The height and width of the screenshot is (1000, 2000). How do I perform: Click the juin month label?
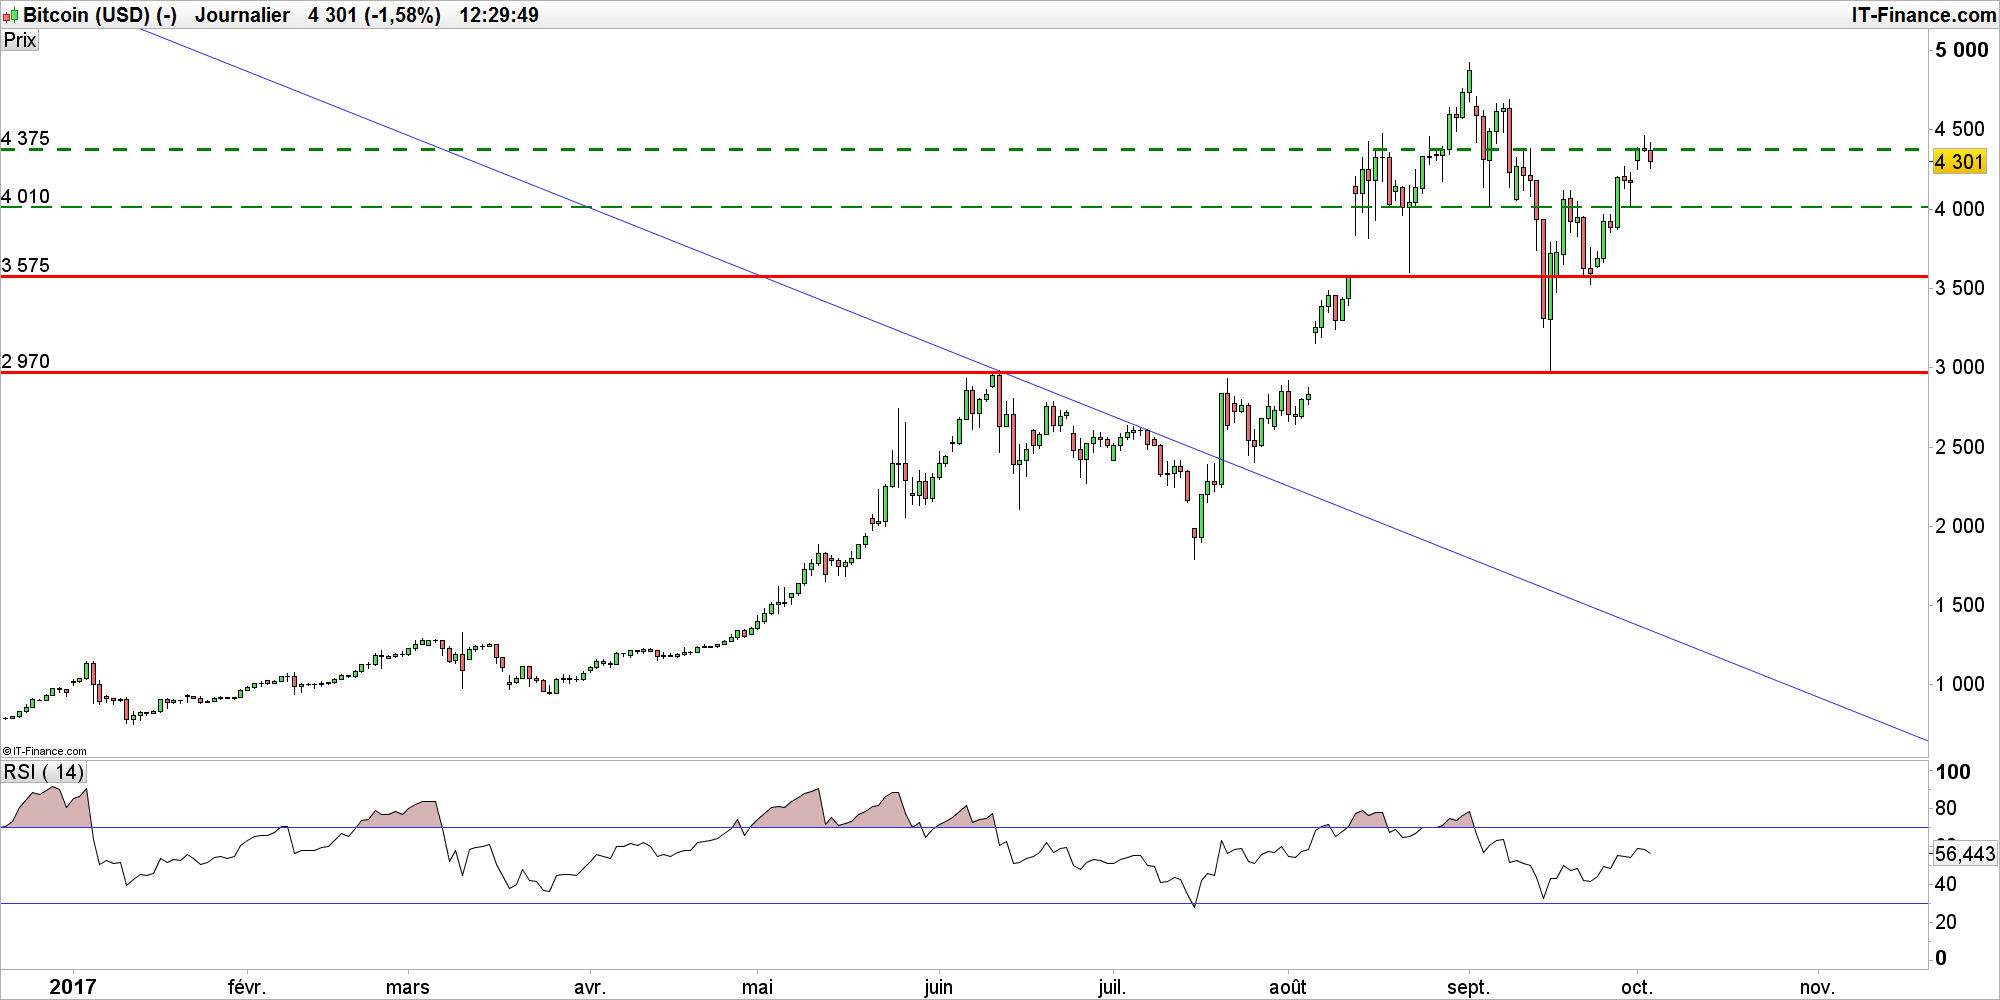click(939, 987)
